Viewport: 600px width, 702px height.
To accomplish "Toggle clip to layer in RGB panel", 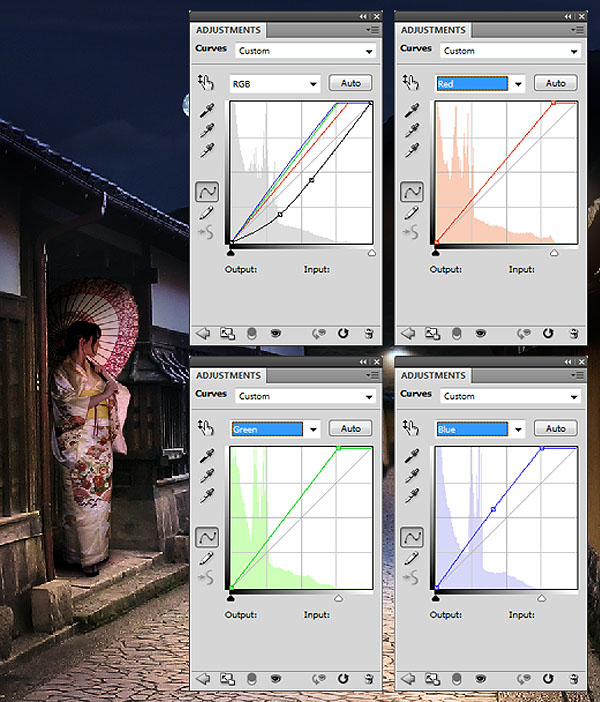I will click(252, 334).
